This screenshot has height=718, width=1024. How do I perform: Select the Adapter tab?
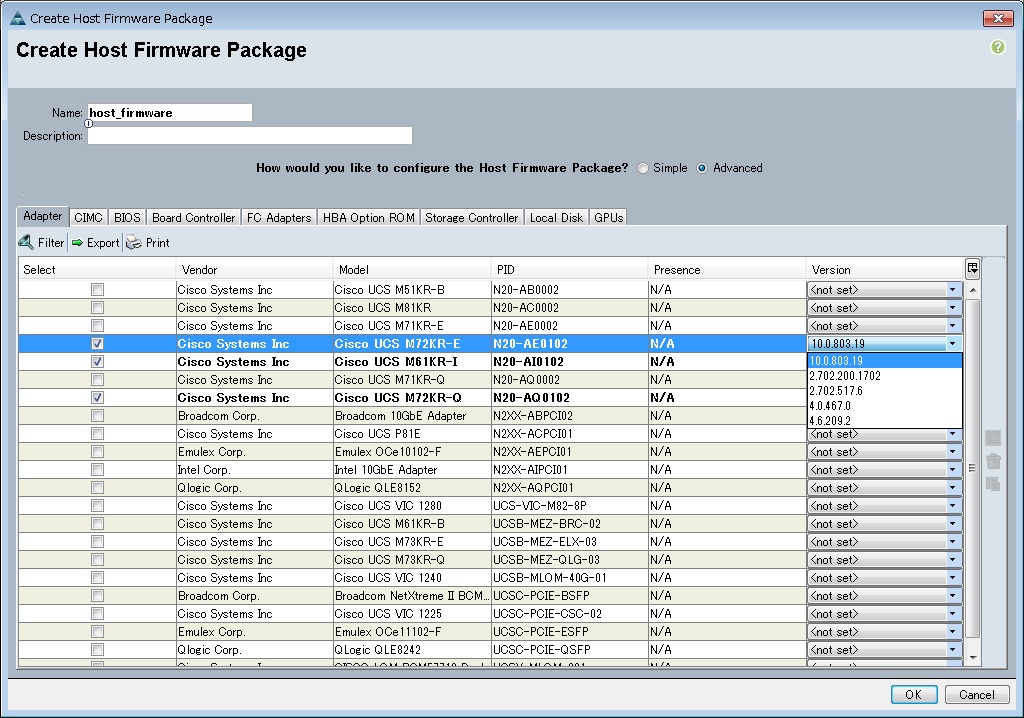42,216
